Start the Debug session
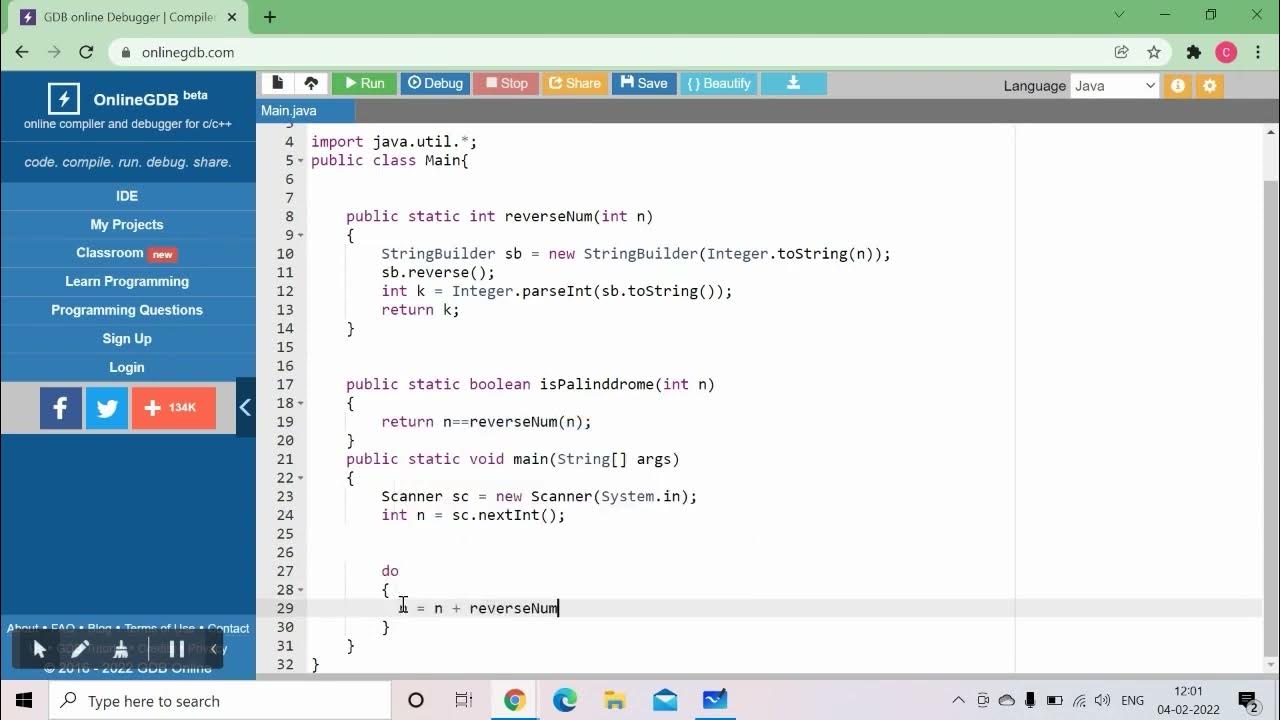The height and width of the screenshot is (720, 1280). pos(434,83)
